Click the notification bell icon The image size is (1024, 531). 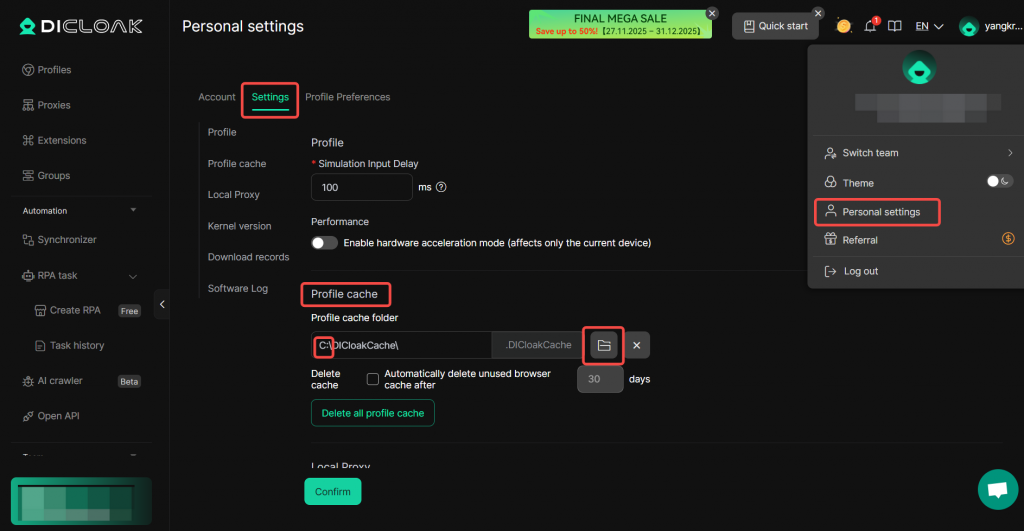870,26
